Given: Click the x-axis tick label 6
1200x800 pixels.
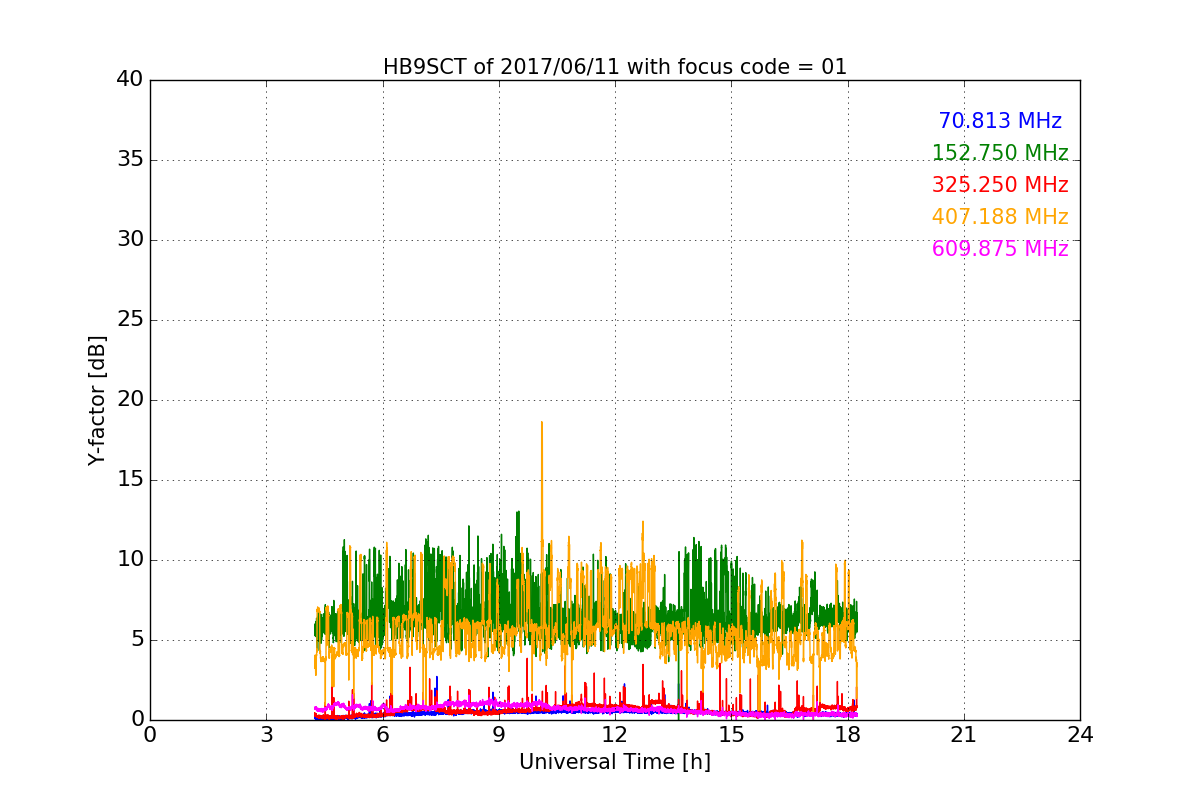Looking at the screenshot, I should (382, 734).
